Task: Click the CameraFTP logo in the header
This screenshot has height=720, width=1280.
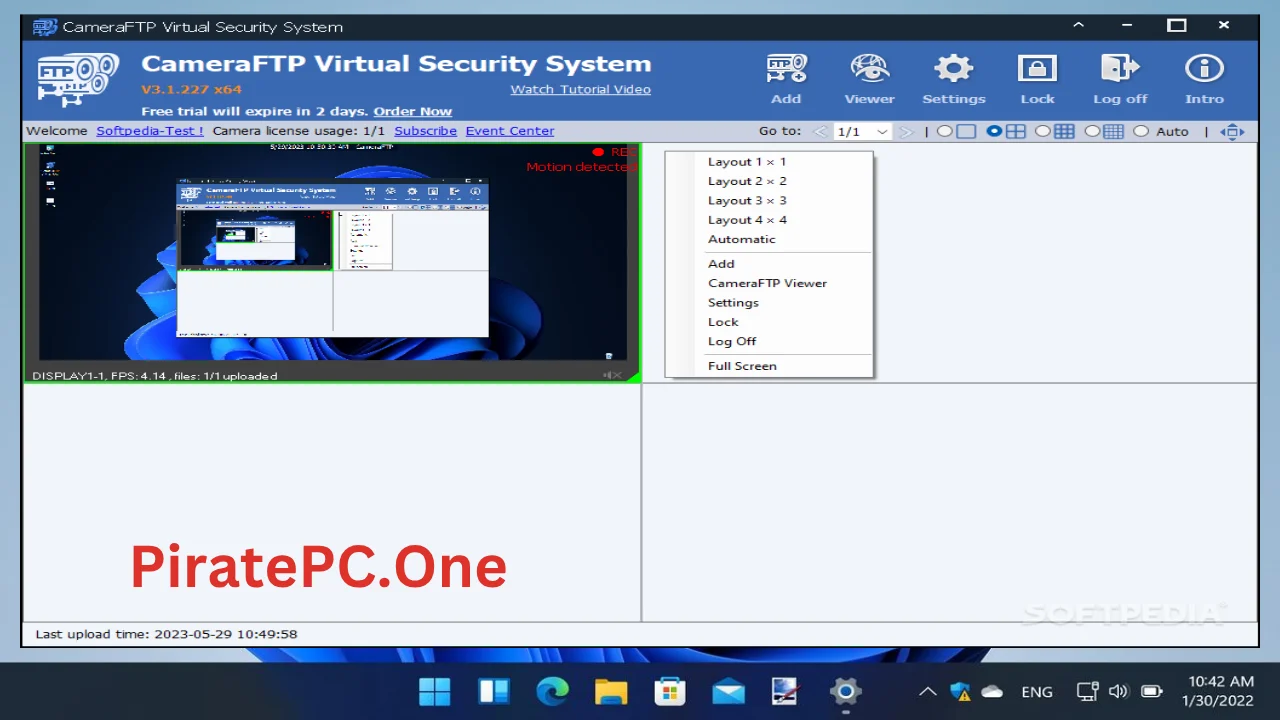Action: click(77, 80)
